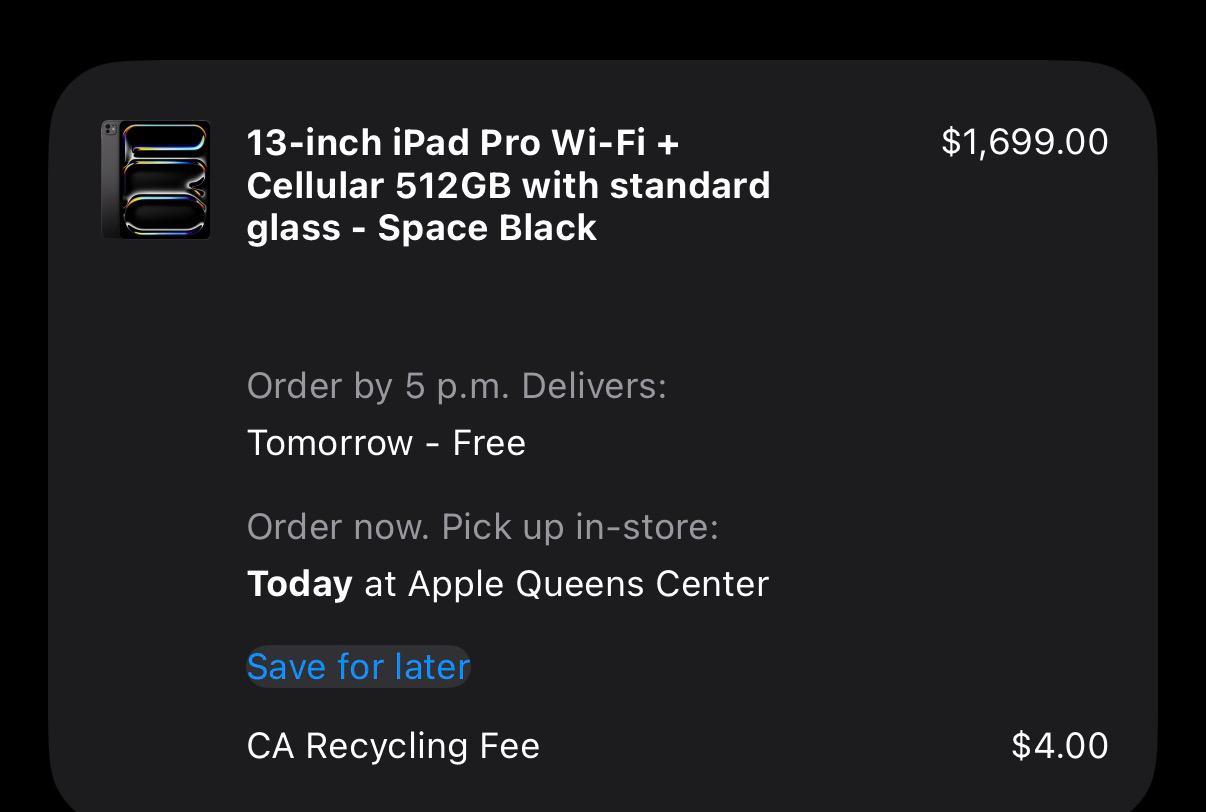1206x812 pixels.
Task: Click Order now. Pick up in-store label
Action: pos(482,527)
